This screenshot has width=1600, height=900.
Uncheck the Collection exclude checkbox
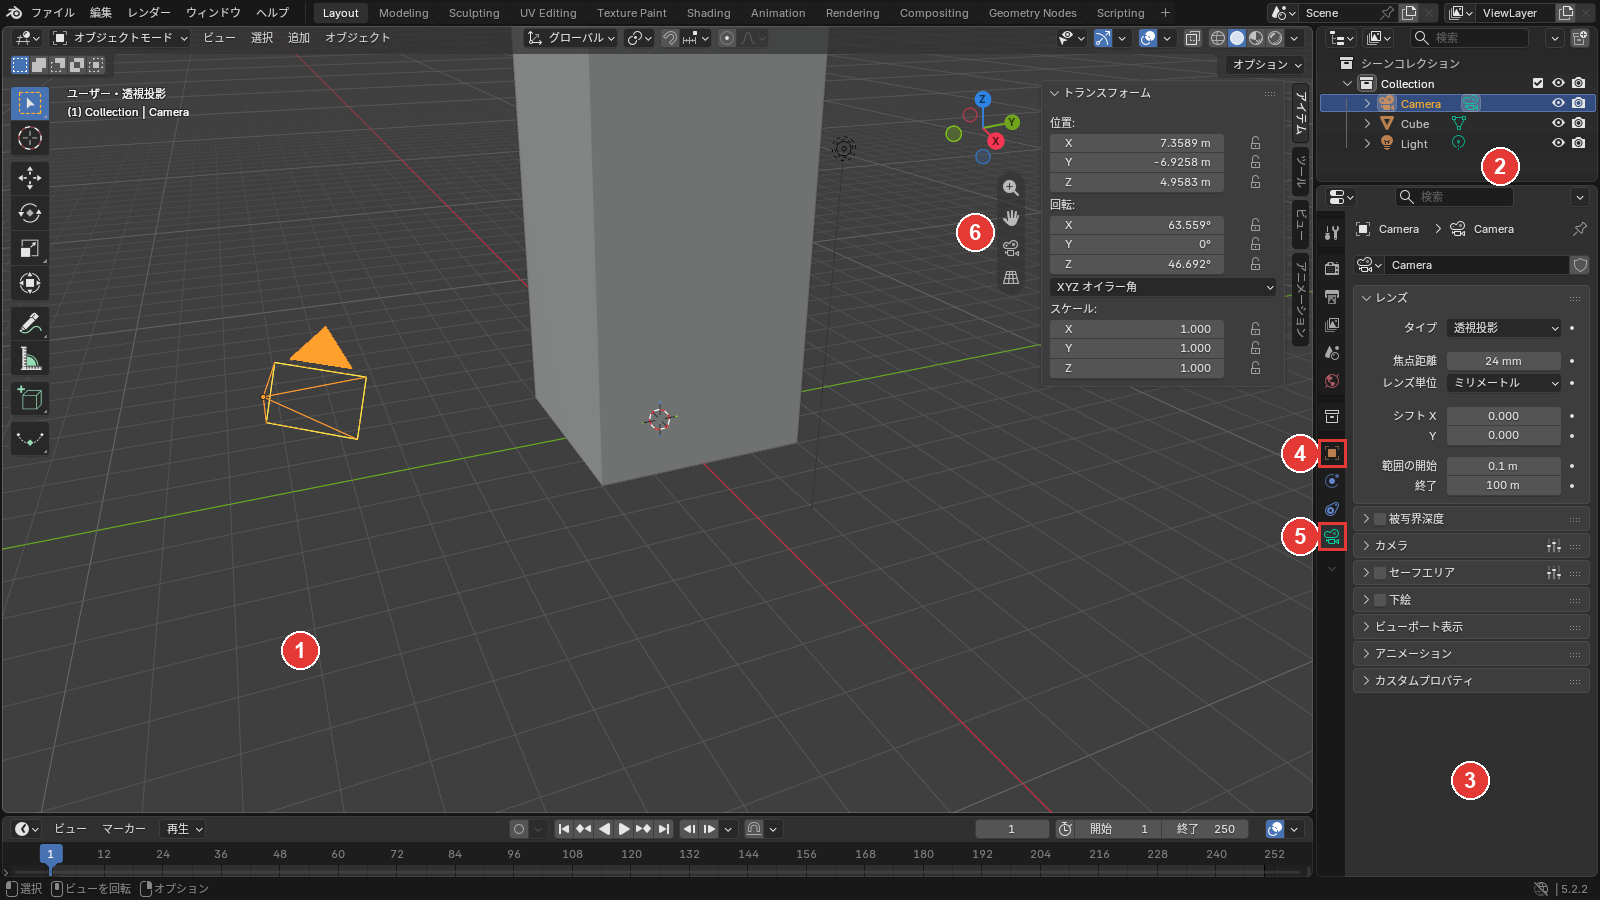coord(1538,83)
